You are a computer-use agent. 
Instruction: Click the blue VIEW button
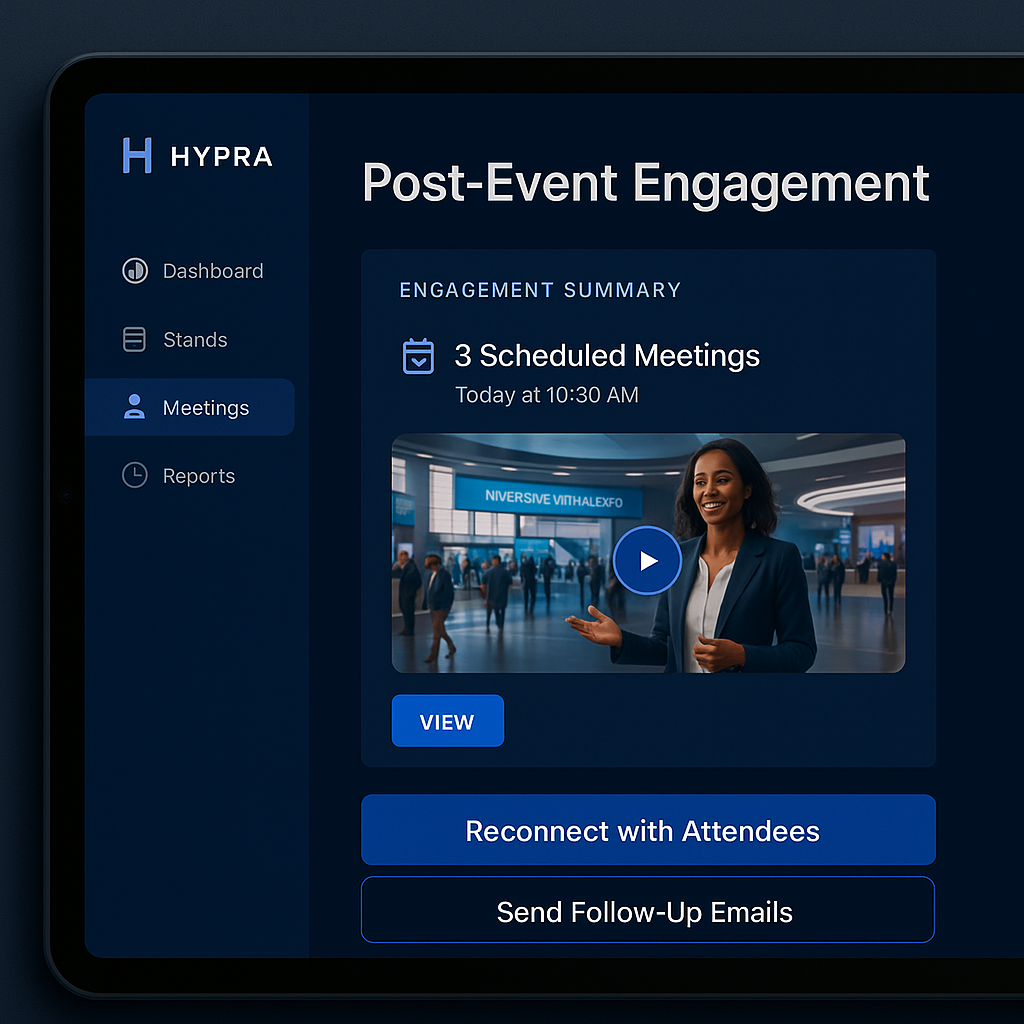coord(447,721)
